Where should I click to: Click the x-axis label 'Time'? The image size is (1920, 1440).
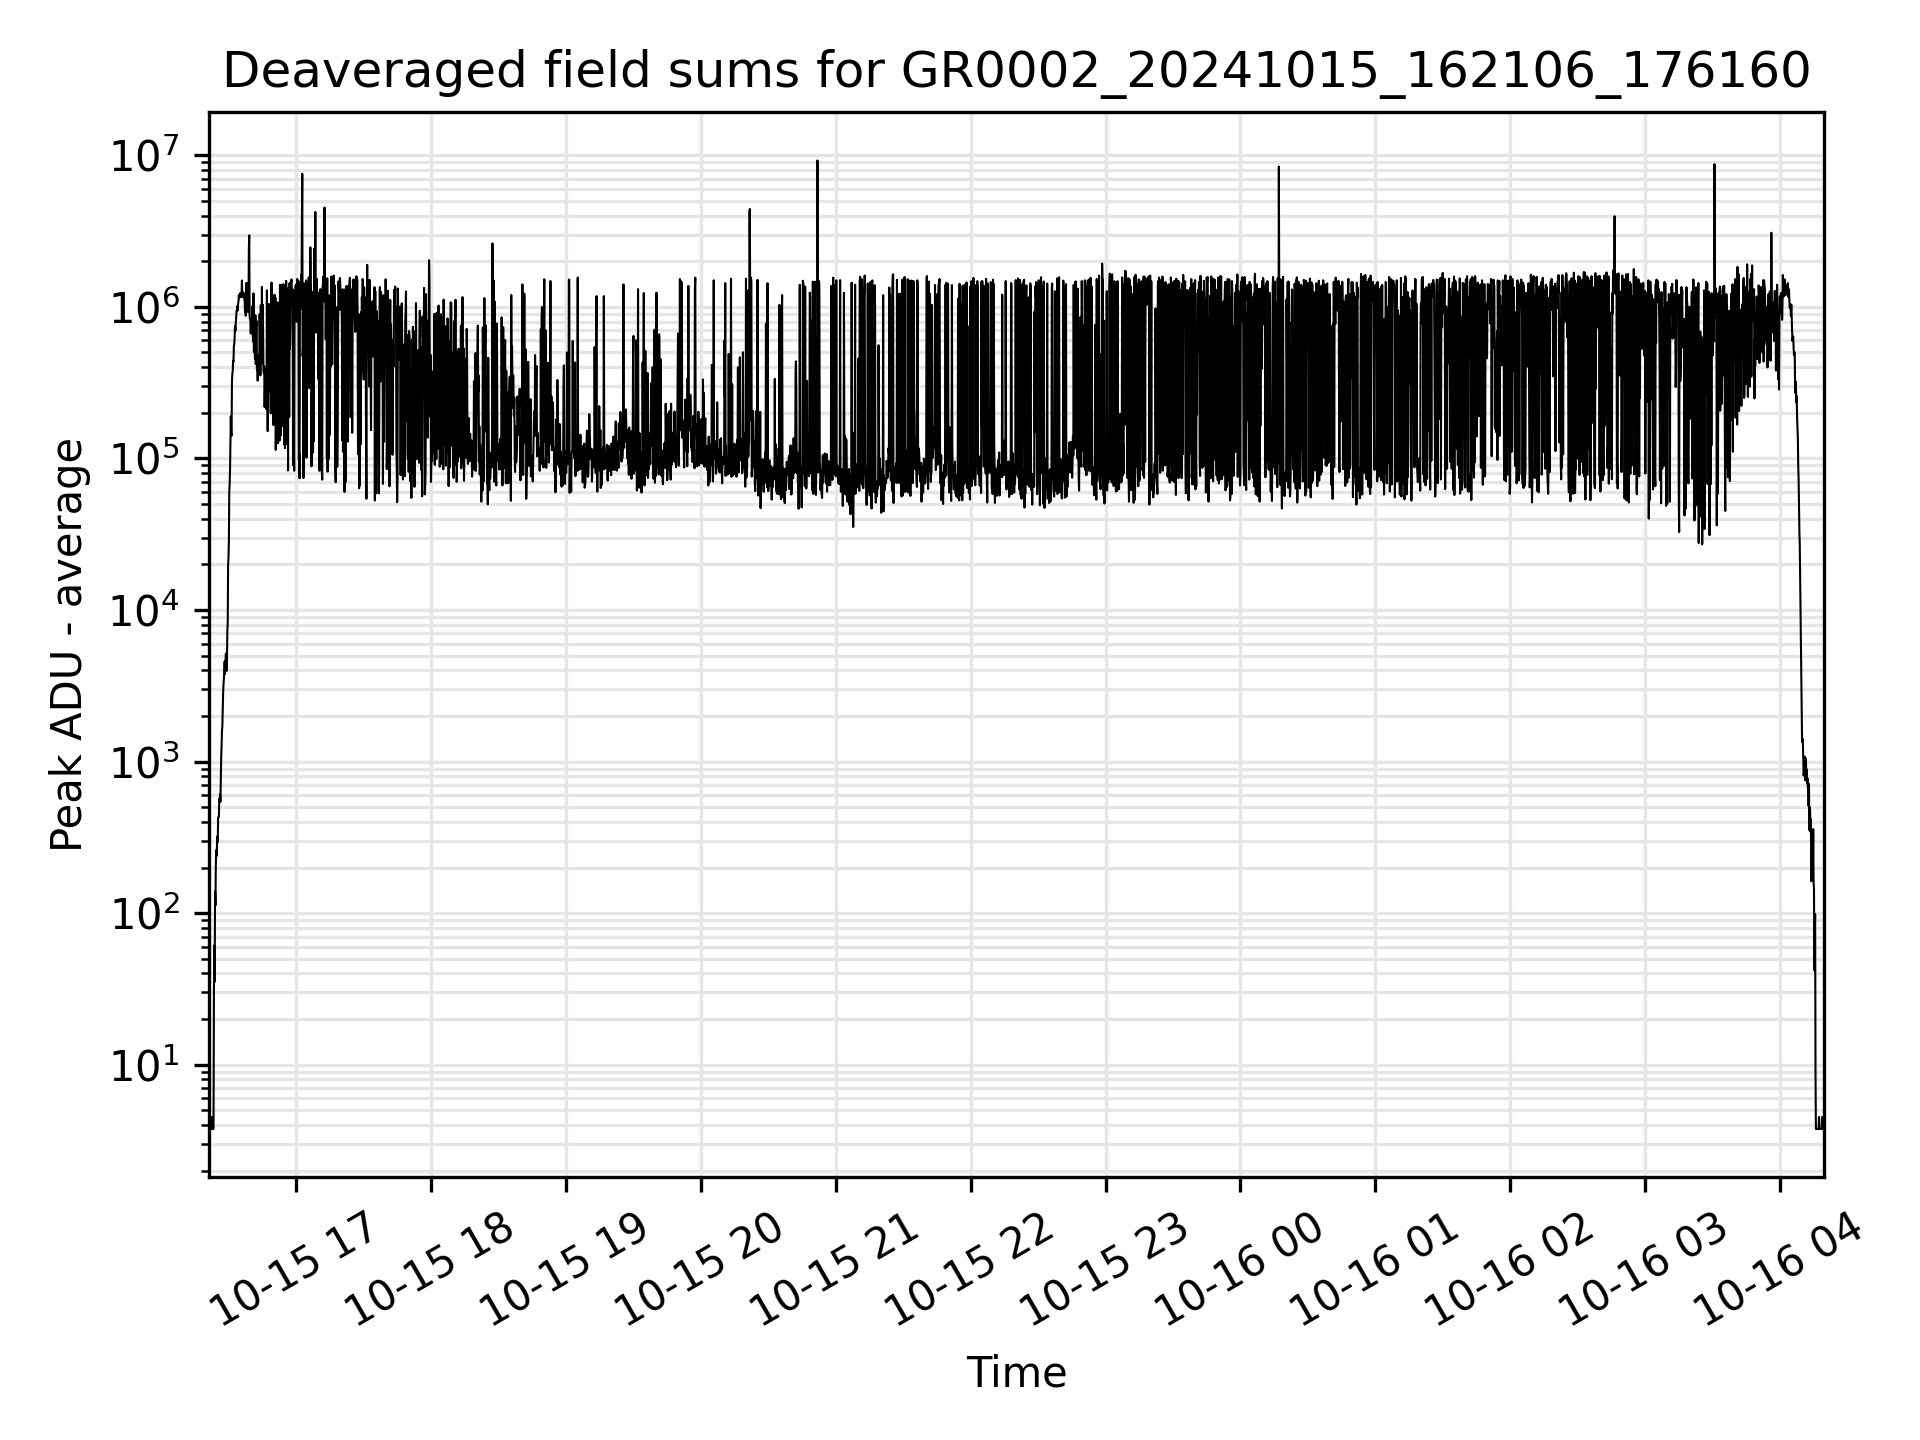coord(1016,1373)
